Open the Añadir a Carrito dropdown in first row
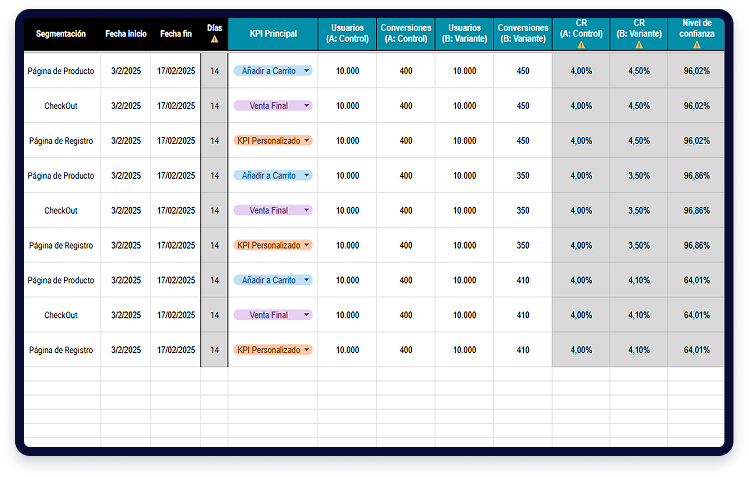The width and height of the screenshot is (749, 477). pos(307,71)
